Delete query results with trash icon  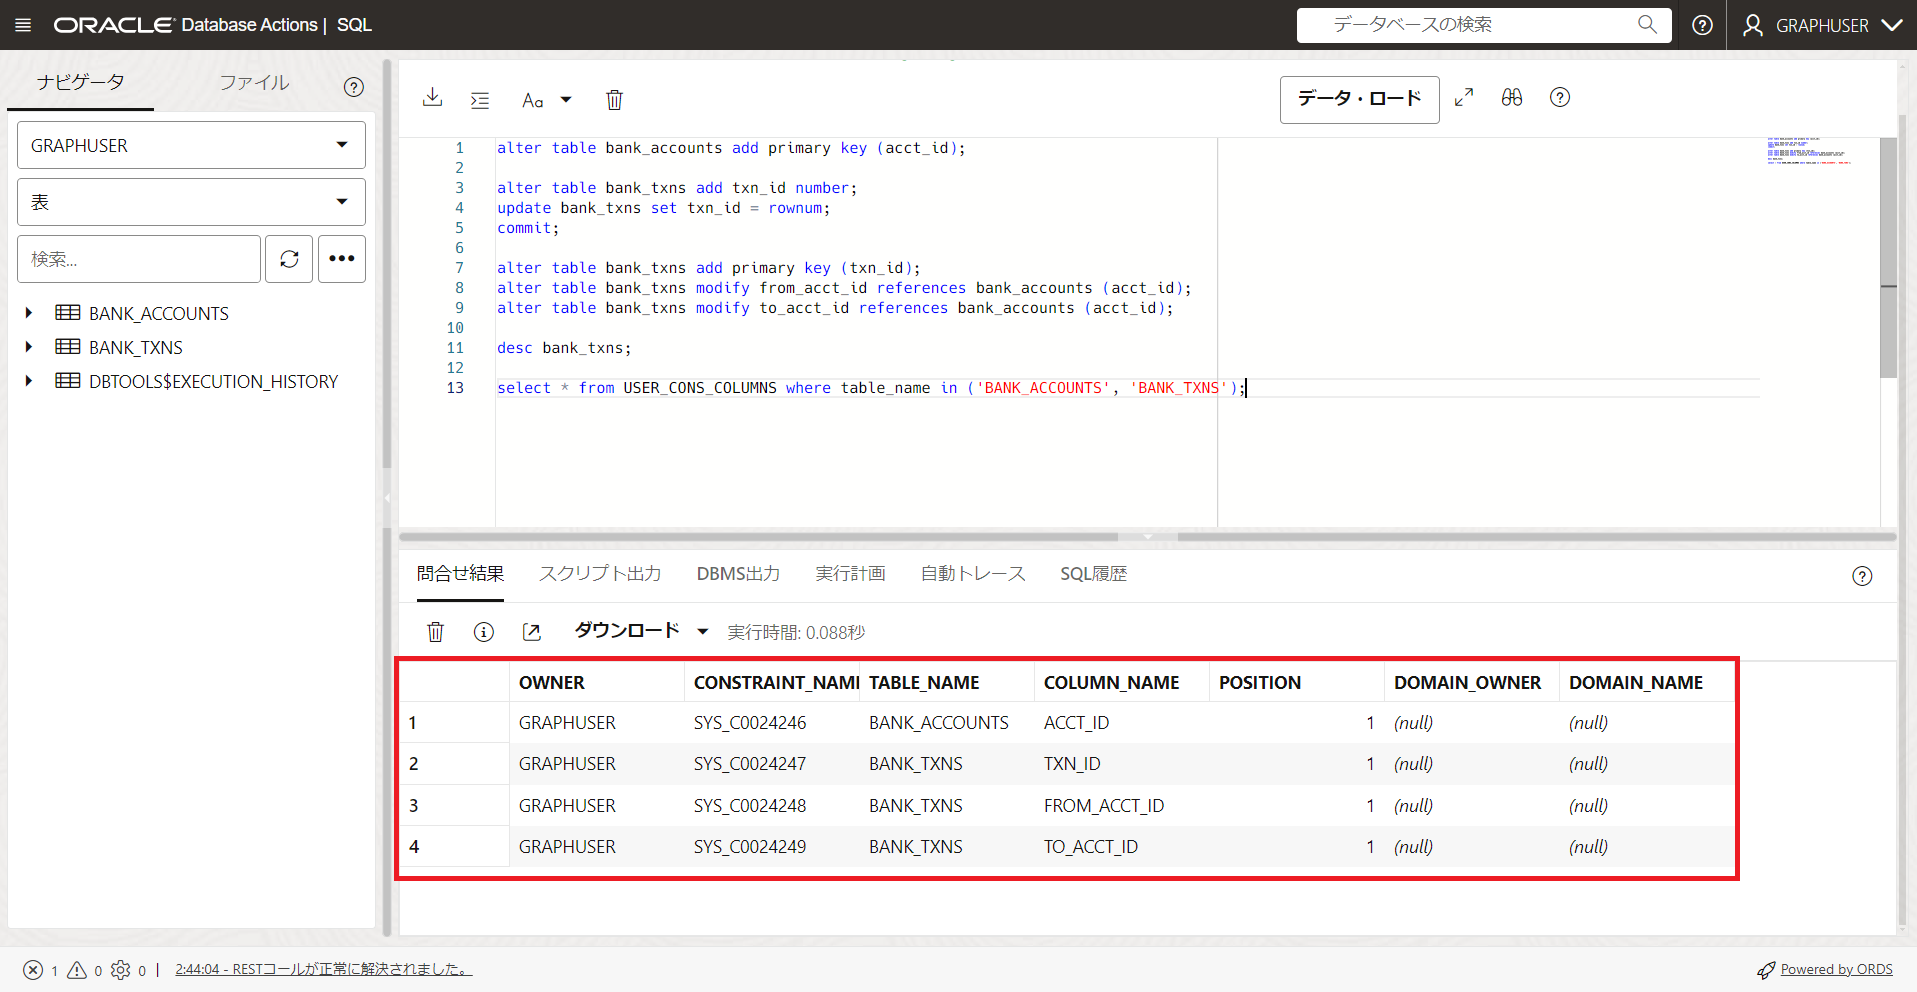pyautogui.click(x=435, y=632)
